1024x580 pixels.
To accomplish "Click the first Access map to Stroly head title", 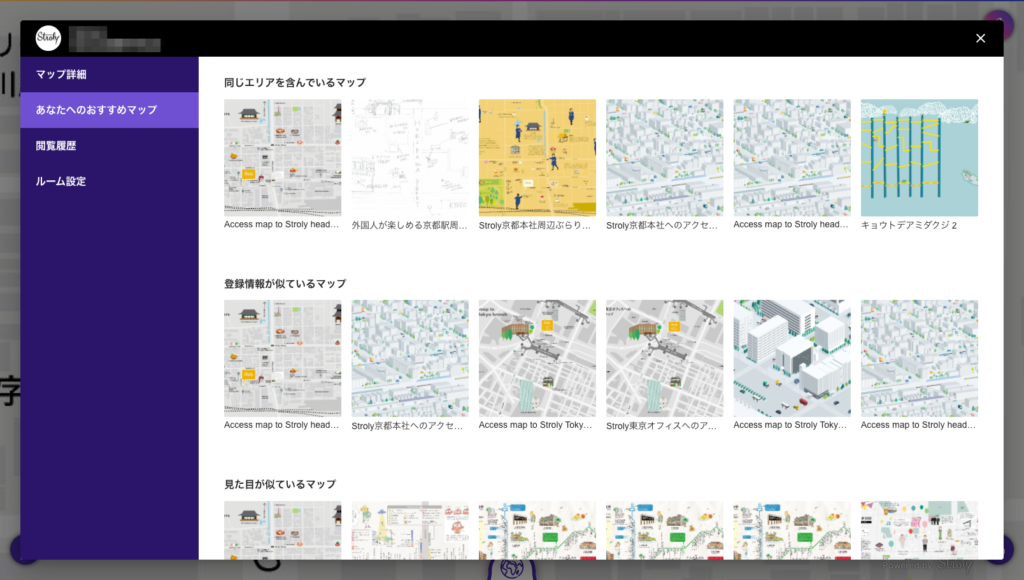I will click(x=282, y=226).
